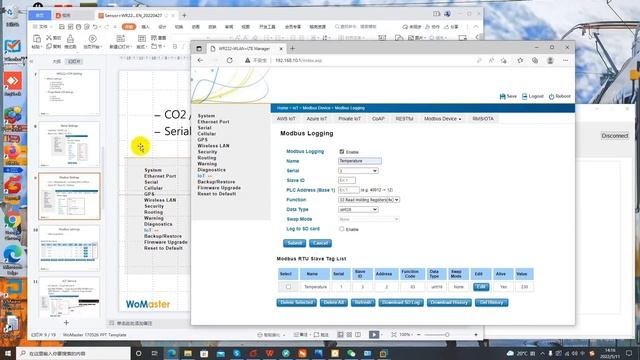
Task: Toggle Modbus Logging Enable checkbox
Action: 342,151
